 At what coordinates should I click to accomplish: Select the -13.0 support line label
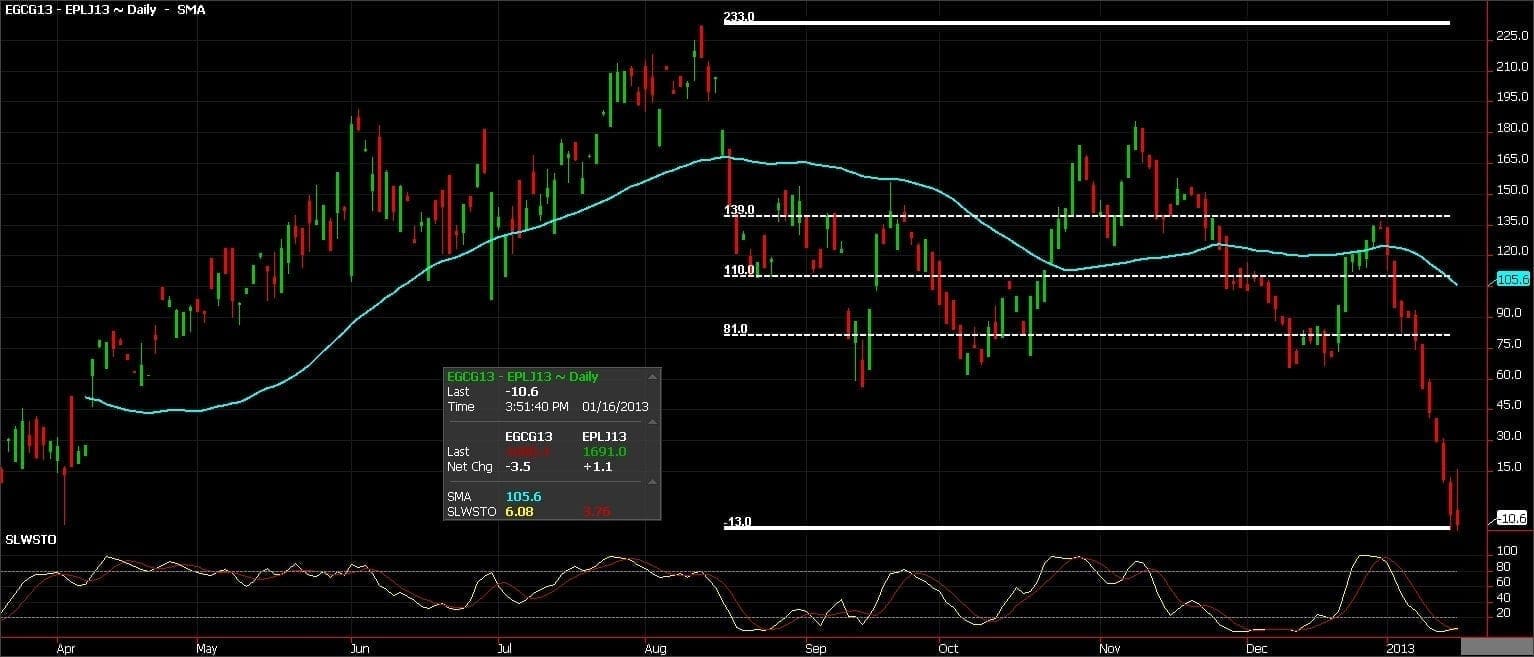[x=738, y=522]
